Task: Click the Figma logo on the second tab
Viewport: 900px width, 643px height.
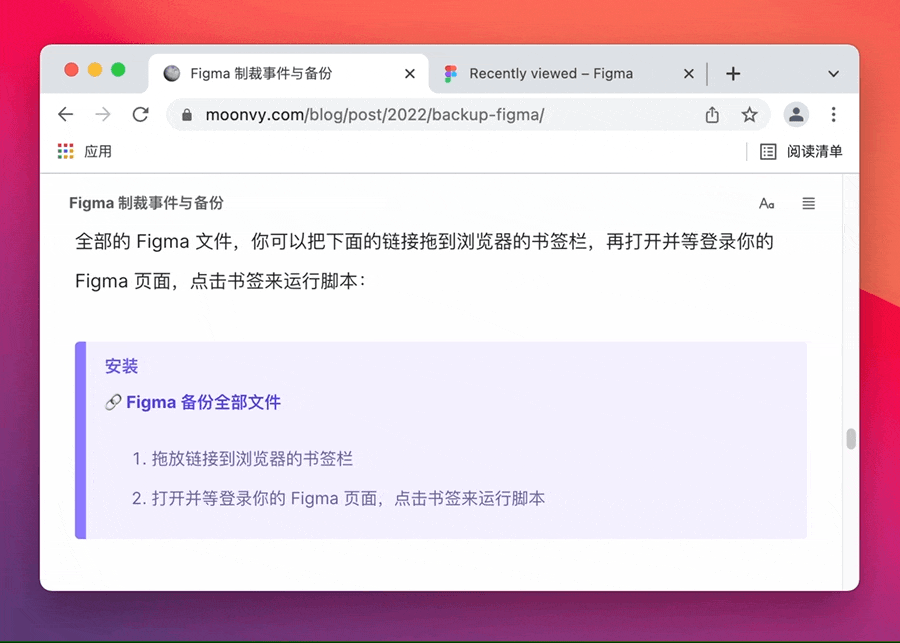Action: tap(451, 73)
